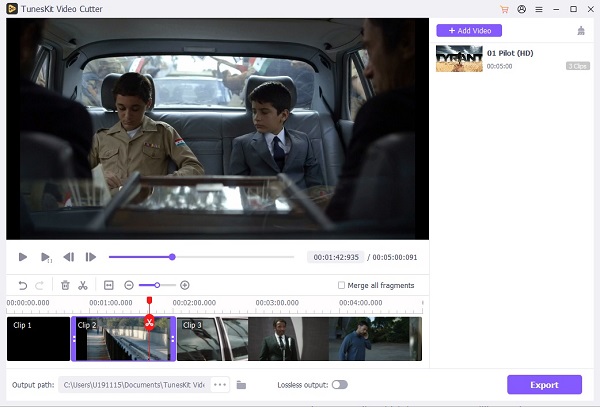The image size is (600, 407).
Task: Zoom in the timeline with plus icon
Action: click(x=185, y=285)
